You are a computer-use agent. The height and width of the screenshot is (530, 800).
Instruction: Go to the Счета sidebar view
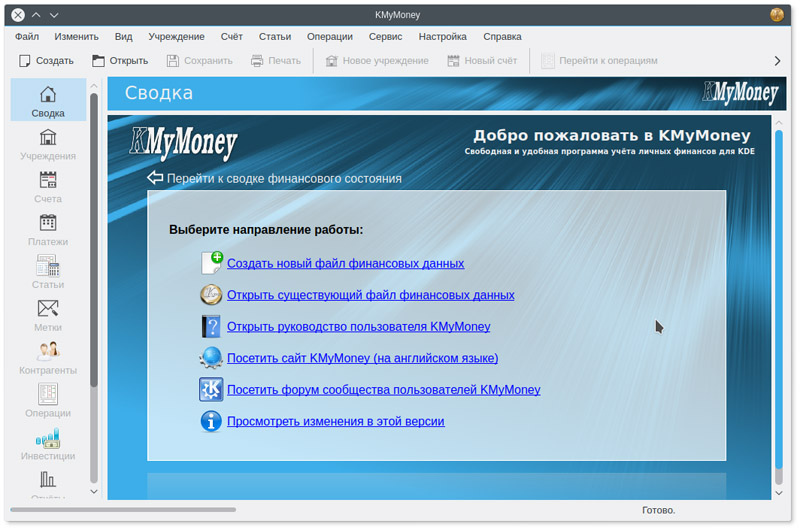pos(48,187)
